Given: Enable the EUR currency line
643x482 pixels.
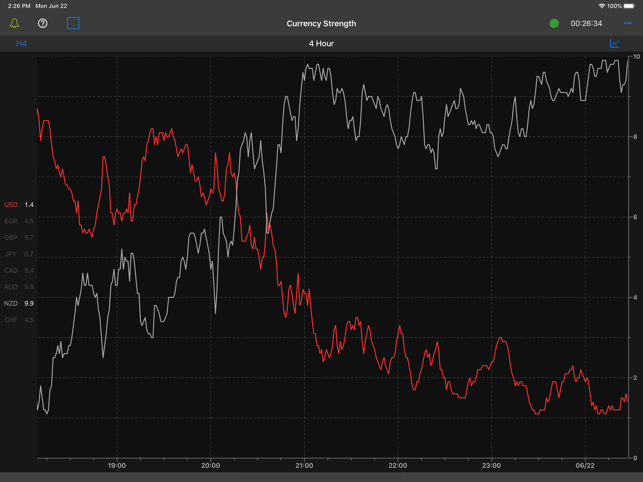Looking at the screenshot, I should point(18,221).
